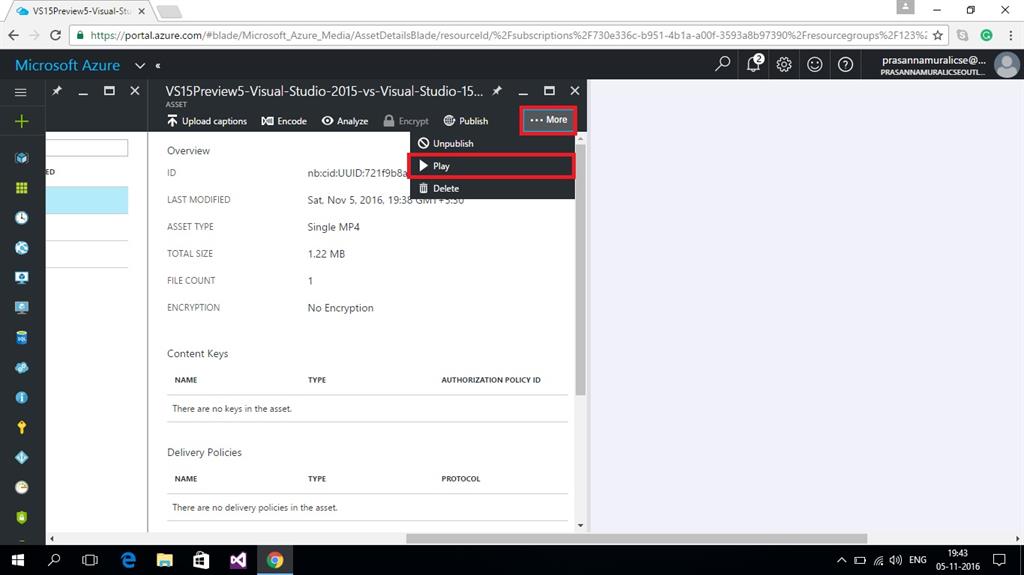1024x575 pixels.
Task: Click the feedback smiley icon
Action: click(x=814, y=64)
